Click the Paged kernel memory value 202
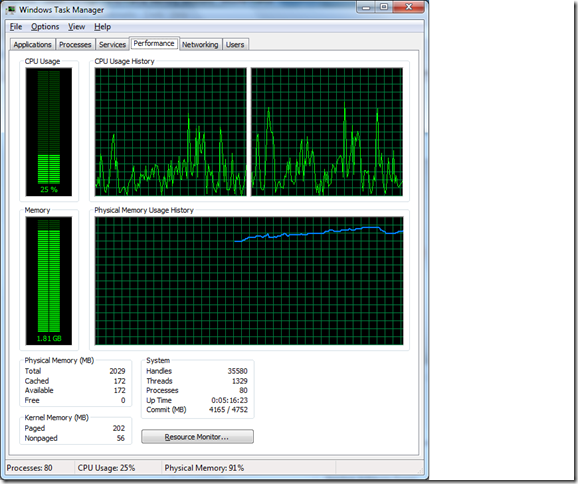The width and height of the screenshot is (578, 484). click(x=119, y=428)
